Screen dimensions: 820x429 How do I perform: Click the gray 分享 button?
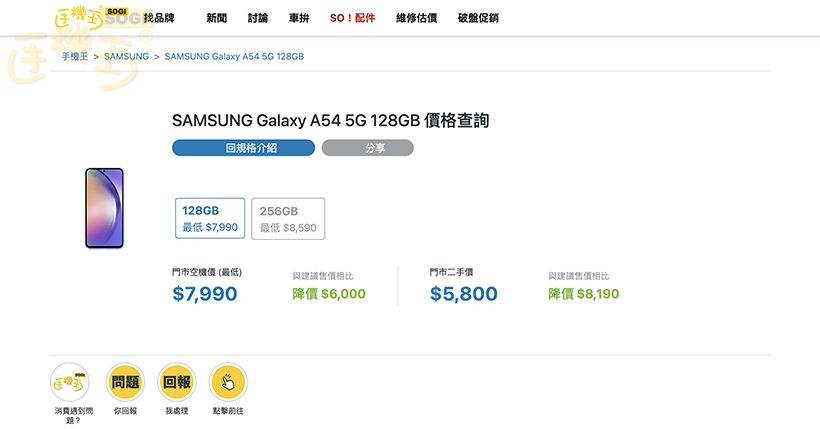click(x=367, y=148)
